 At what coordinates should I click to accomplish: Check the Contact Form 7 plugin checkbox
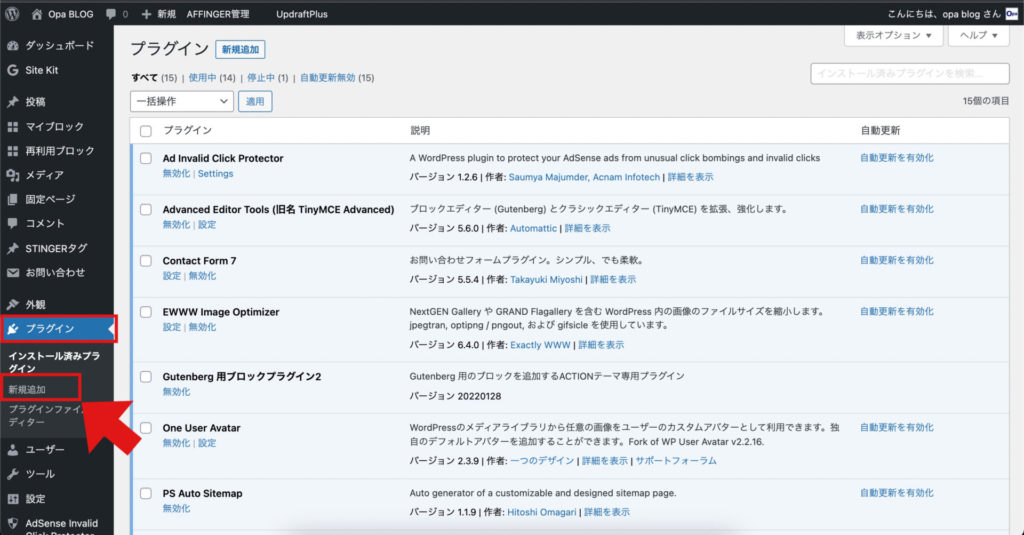click(x=146, y=261)
